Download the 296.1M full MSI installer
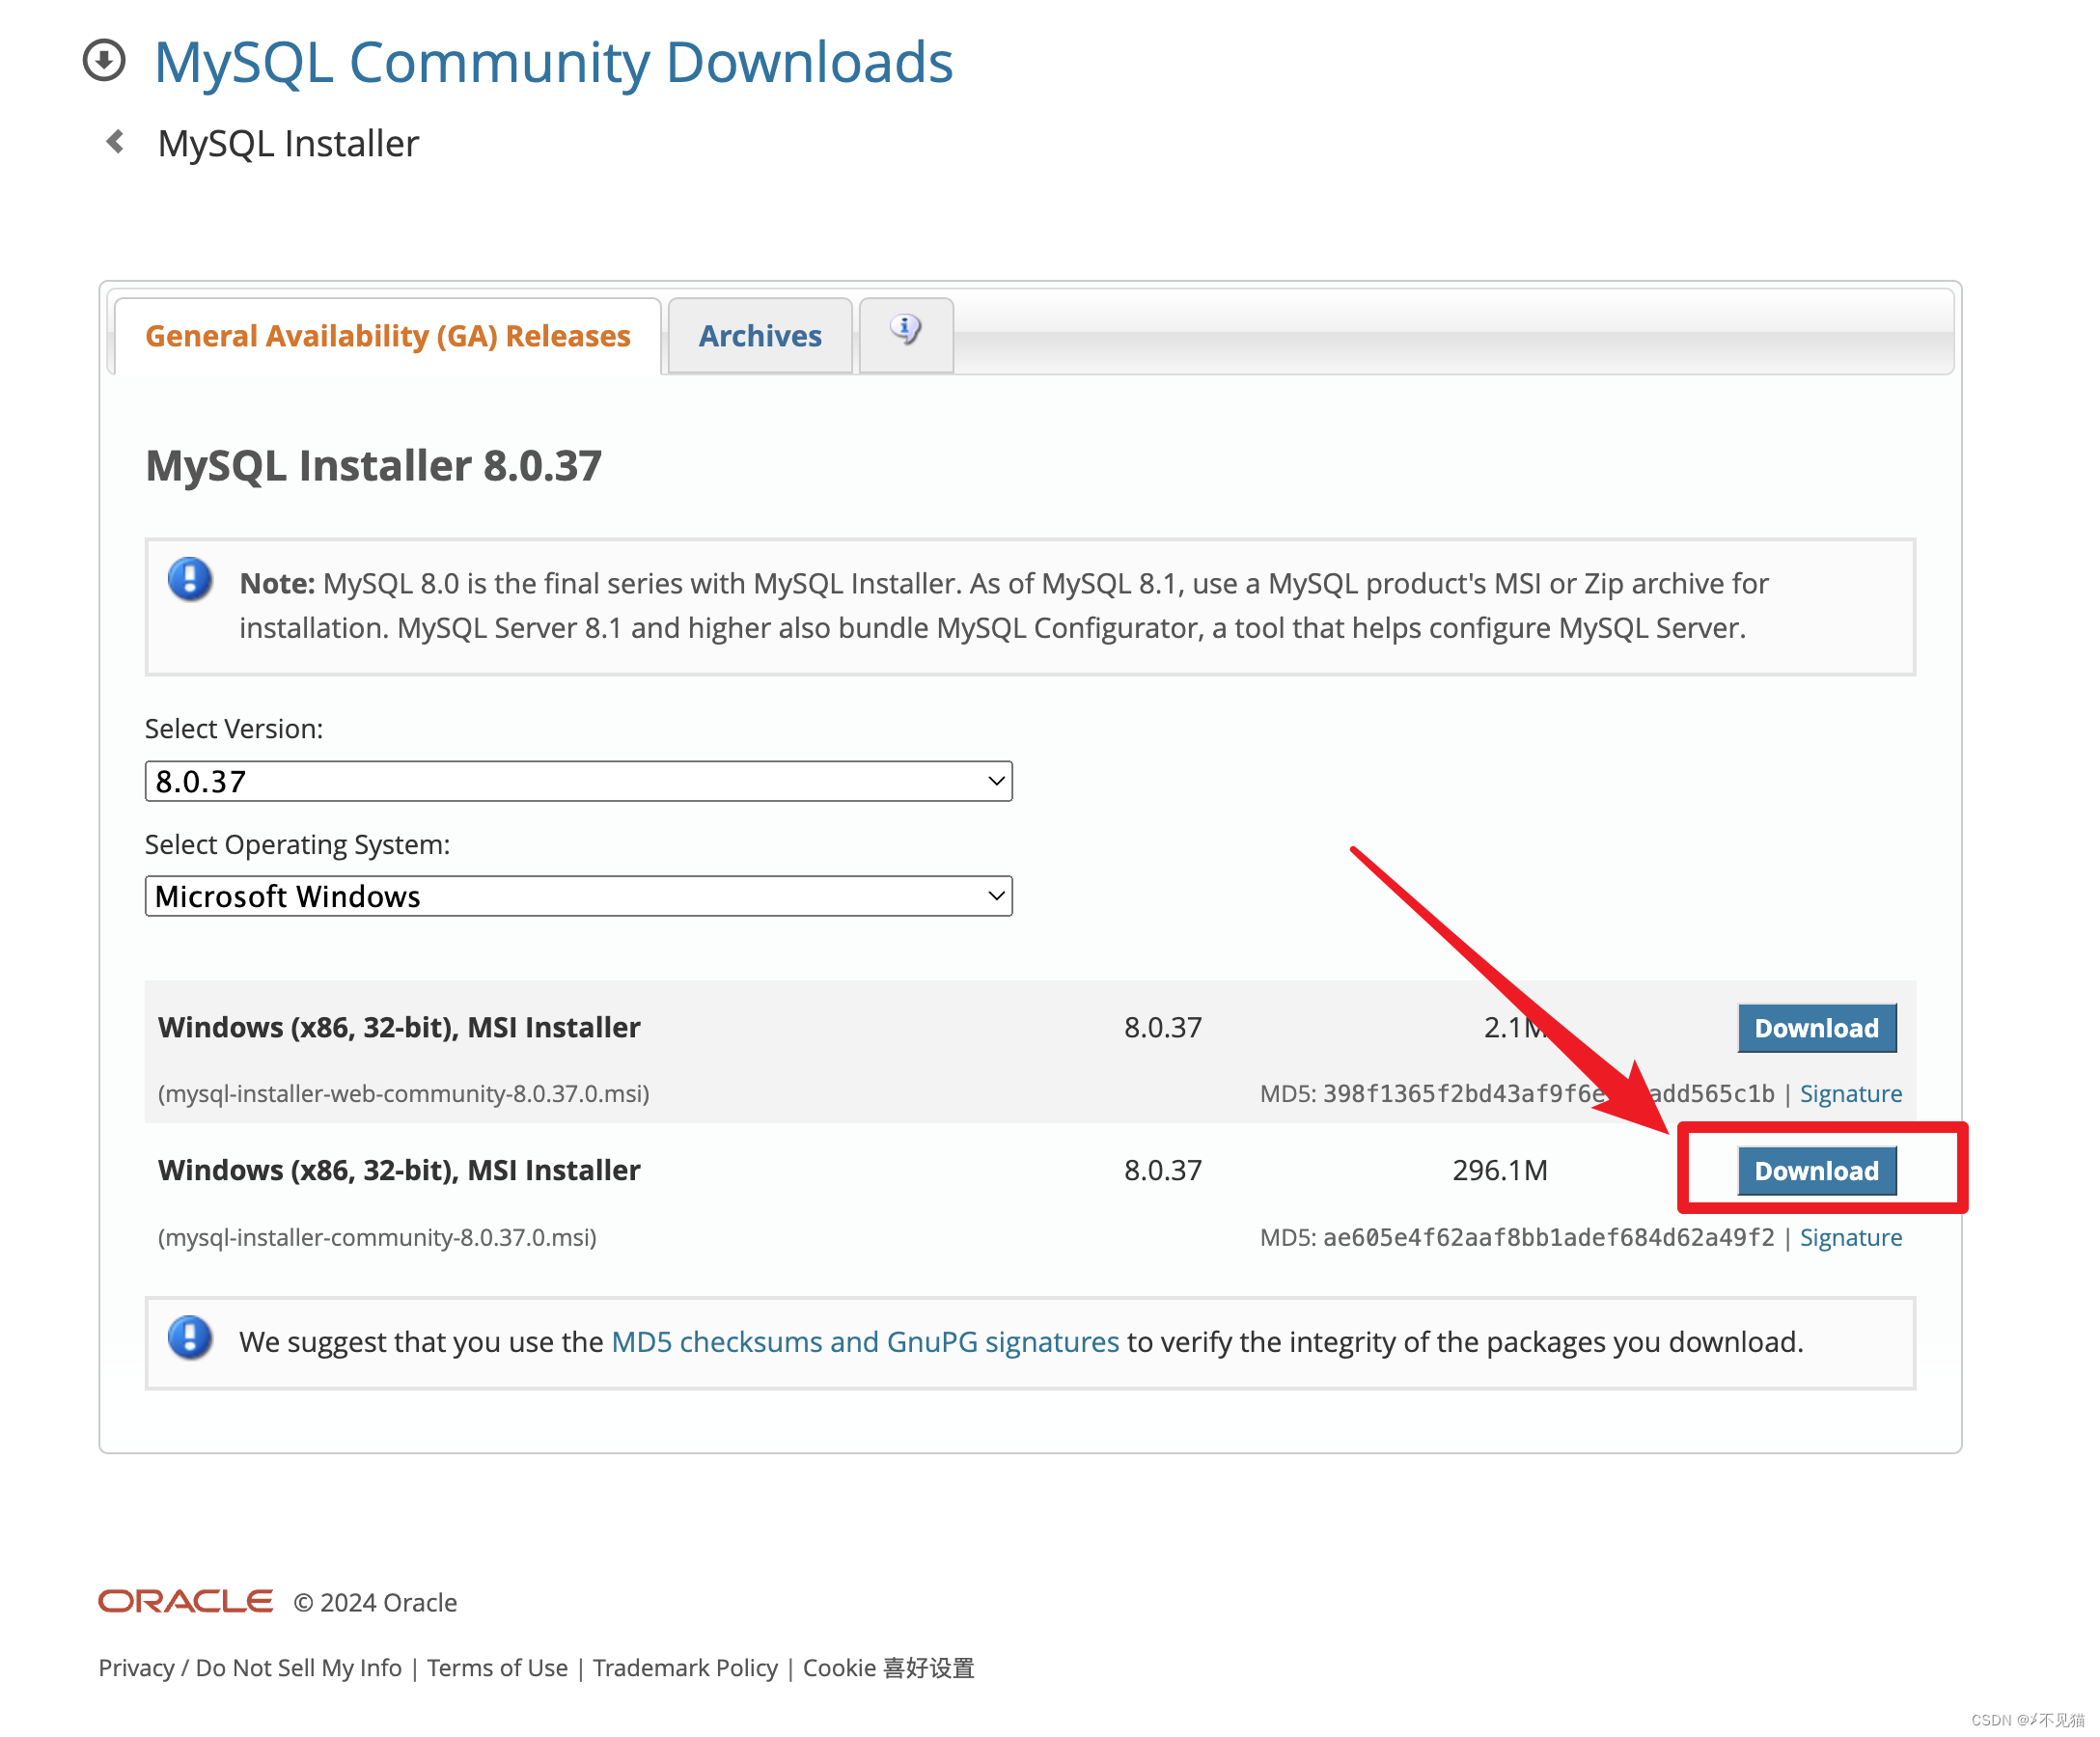Screen dimensions: 2100x1737 [1816, 1171]
